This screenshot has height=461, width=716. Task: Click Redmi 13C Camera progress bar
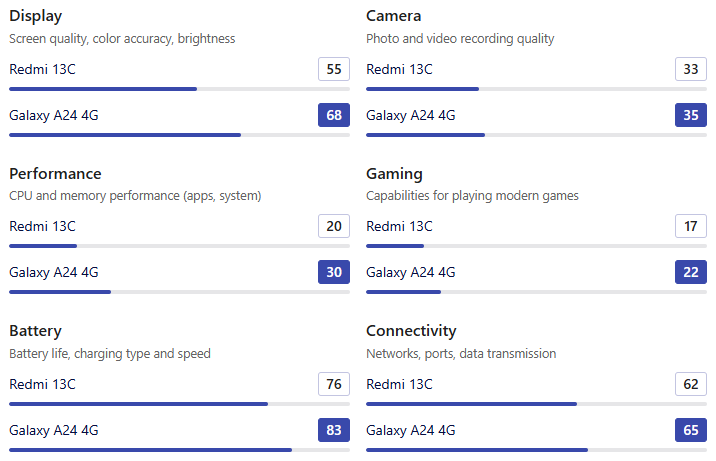tap(537, 89)
